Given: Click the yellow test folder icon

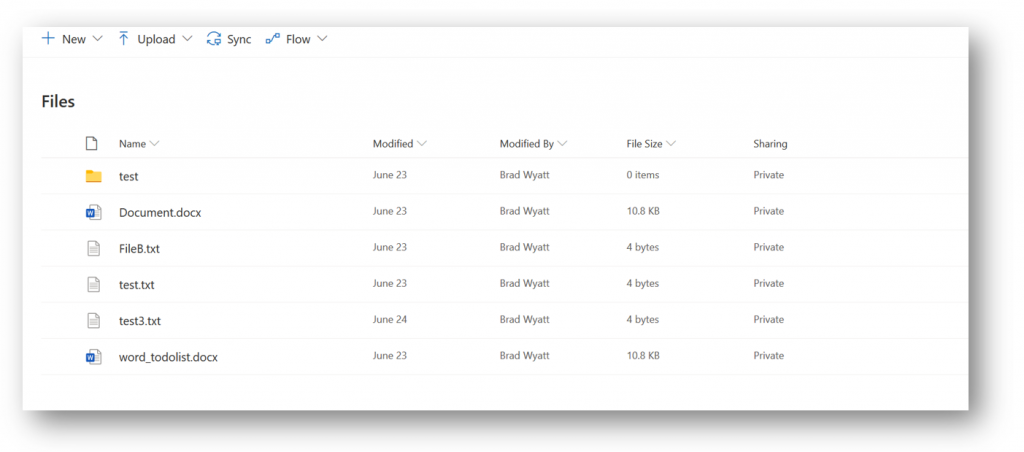Looking at the screenshot, I should click(x=93, y=176).
